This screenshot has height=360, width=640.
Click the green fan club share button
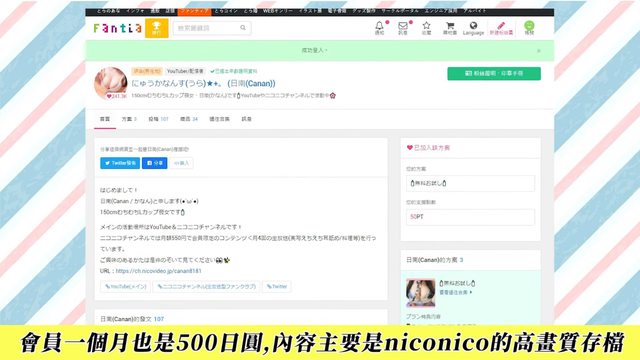pyautogui.click(x=494, y=73)
